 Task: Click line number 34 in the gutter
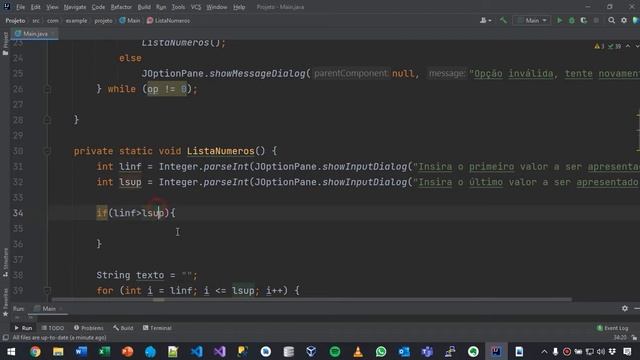tap(18, 213)
